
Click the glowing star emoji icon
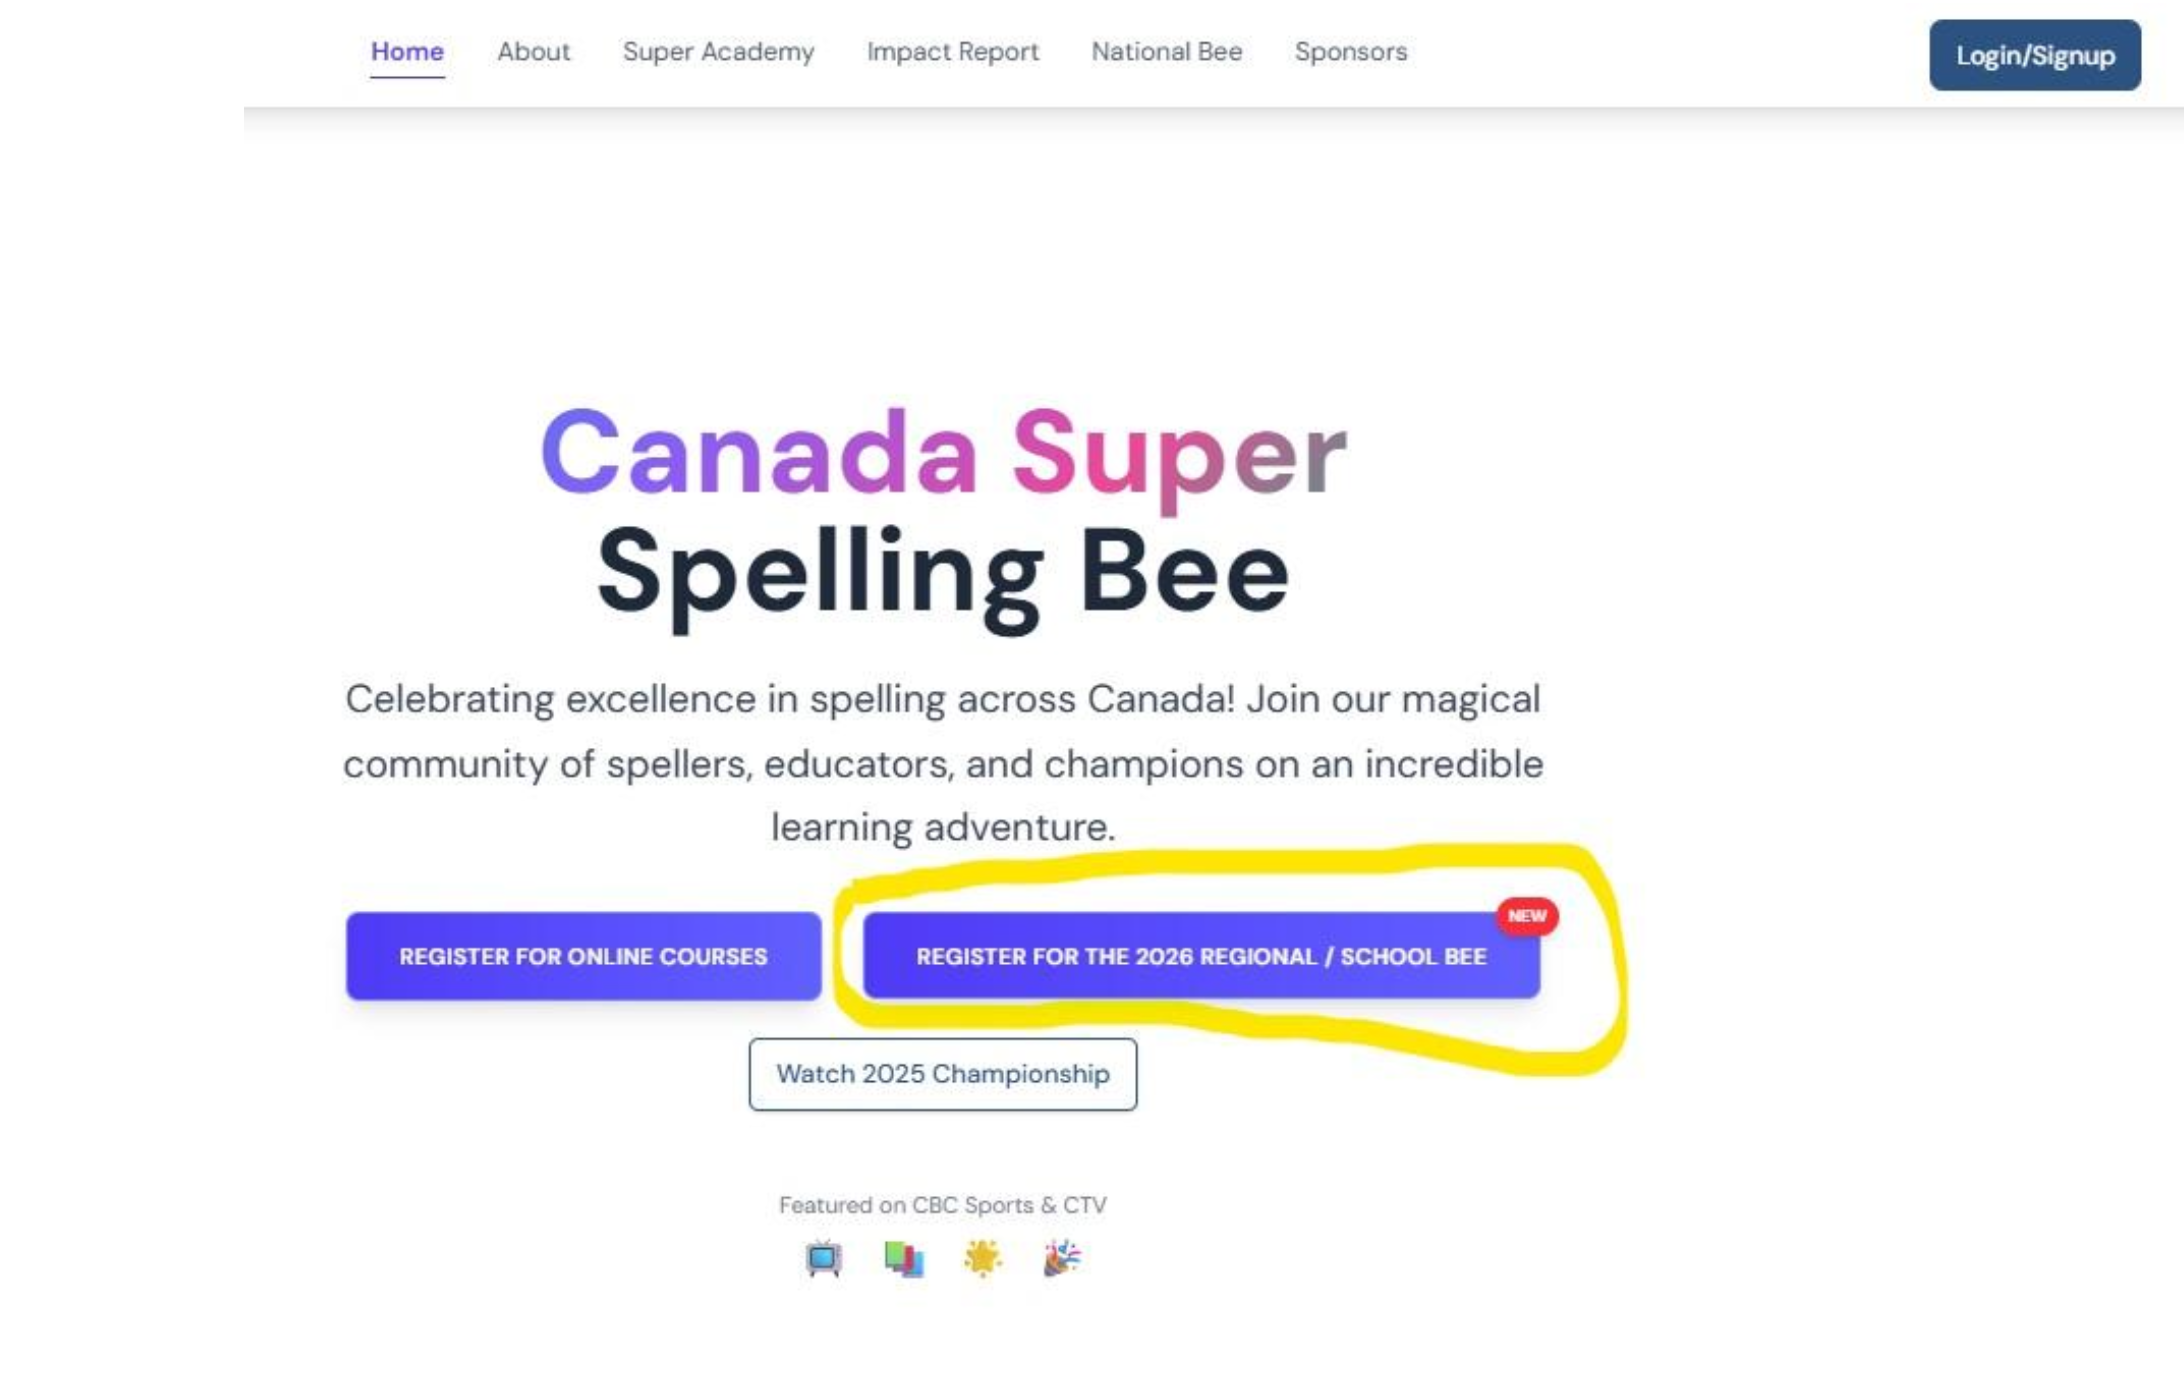pyautogui.click(x=982, y=1258)
